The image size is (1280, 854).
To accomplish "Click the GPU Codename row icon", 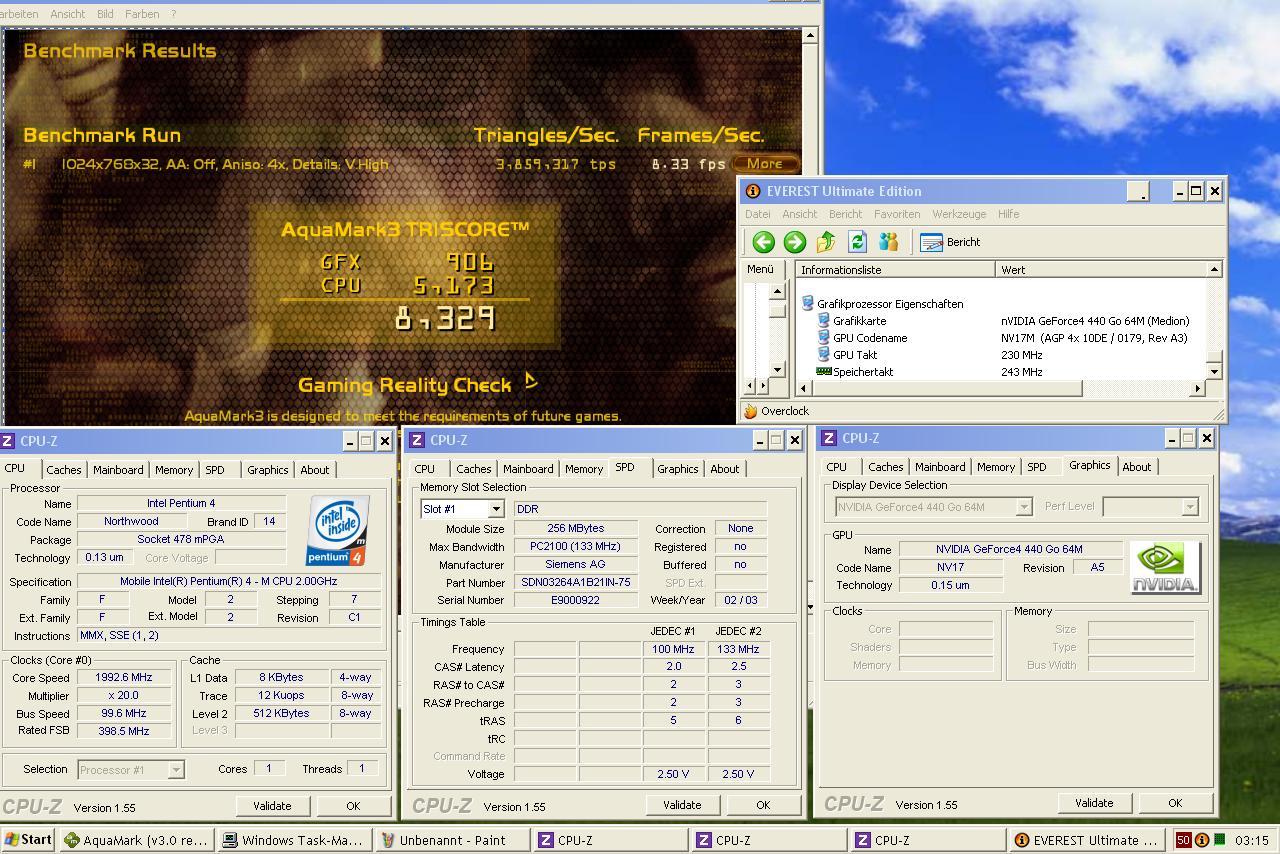I will click(x=824, y=337).
